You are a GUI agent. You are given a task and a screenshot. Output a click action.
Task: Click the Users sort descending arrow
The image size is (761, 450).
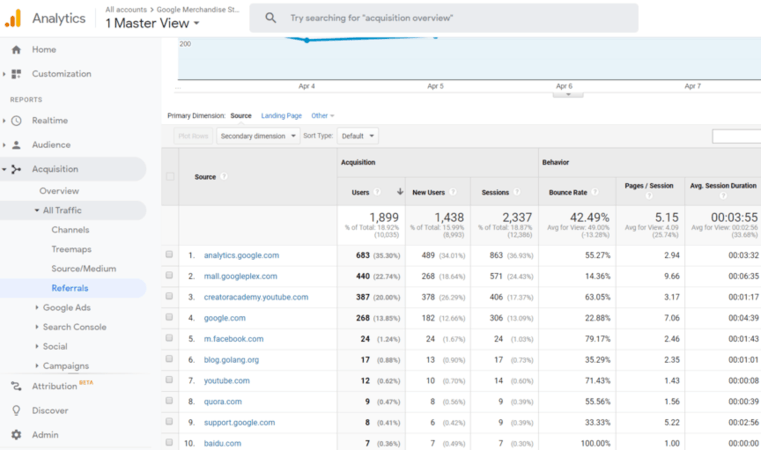[400, 192]
